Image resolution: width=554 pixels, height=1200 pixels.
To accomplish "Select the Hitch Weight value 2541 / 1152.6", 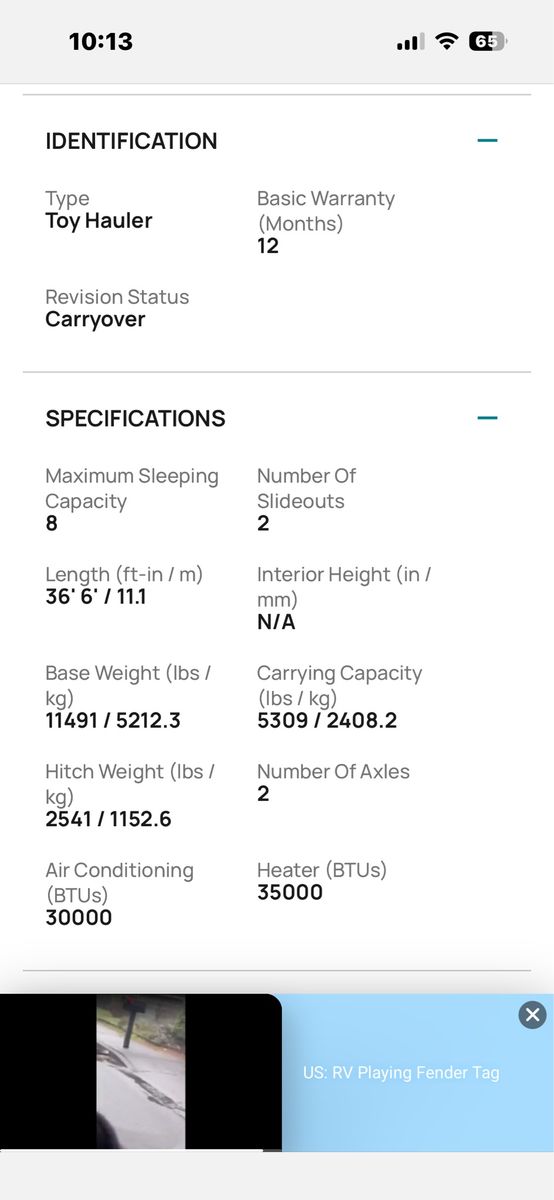I will tap(108, 820).
